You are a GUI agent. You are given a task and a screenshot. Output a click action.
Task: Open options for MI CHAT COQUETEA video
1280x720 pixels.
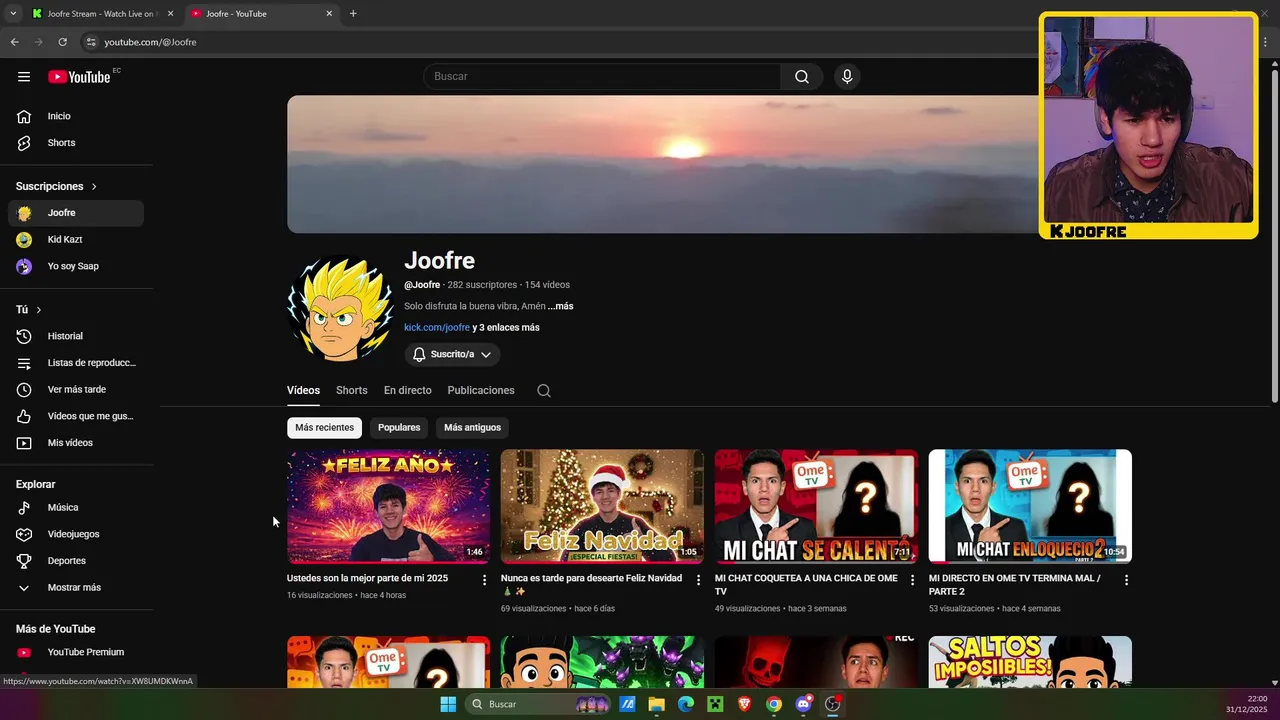tap(912, 580)
